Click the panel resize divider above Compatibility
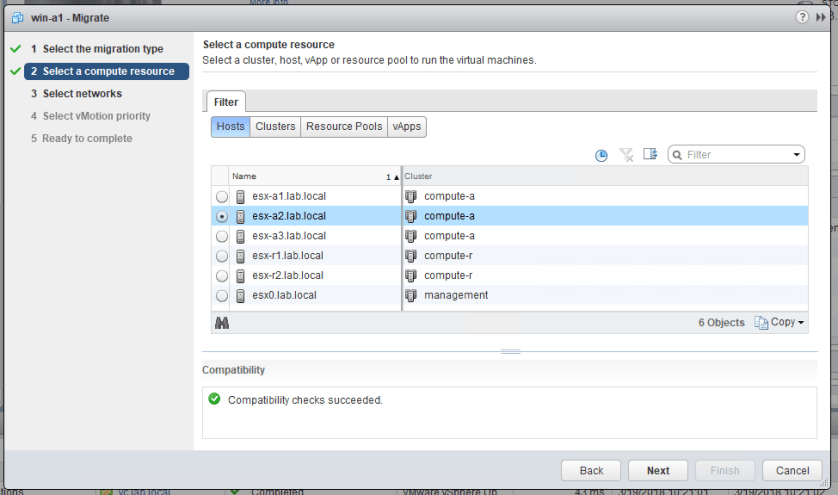Screen dimensions: 838x495 pyautogui.click(x=510, y=352)
